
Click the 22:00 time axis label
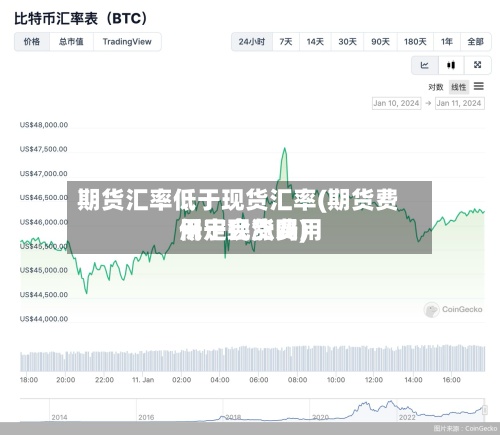click(104, 380)
